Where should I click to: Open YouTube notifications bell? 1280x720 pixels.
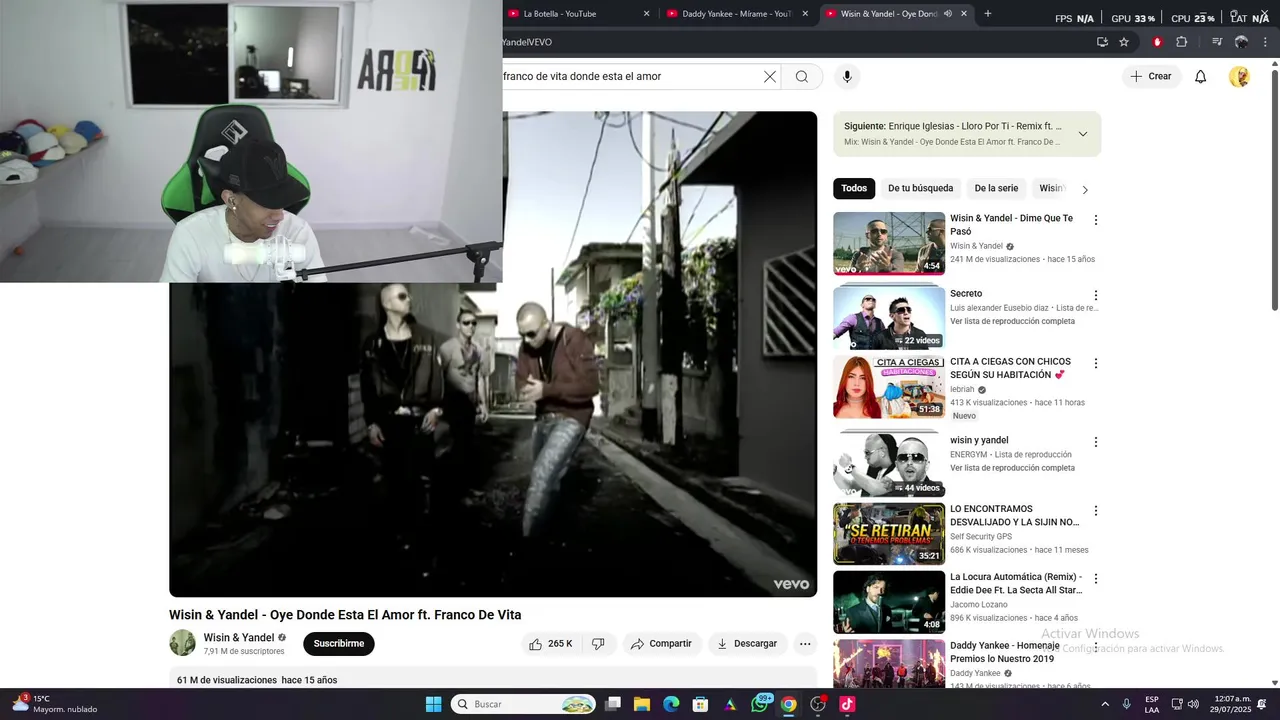(1201, 77)
